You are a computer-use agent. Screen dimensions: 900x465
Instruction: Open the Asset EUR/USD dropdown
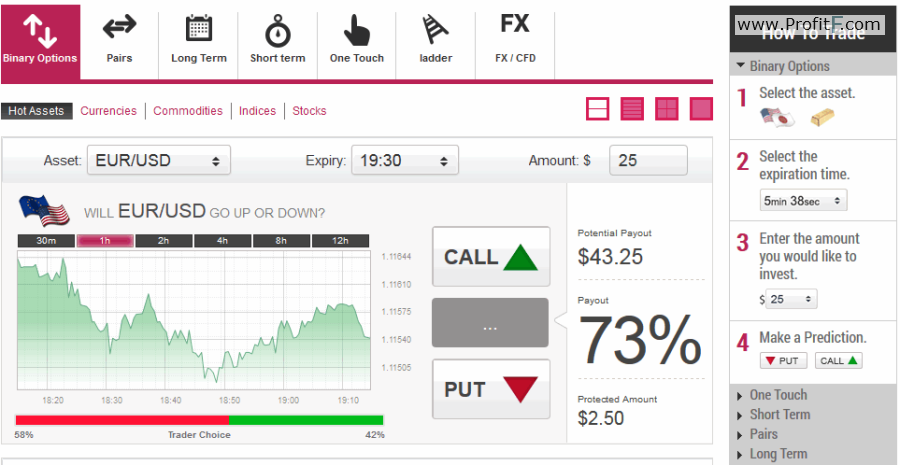pos(159,160)
